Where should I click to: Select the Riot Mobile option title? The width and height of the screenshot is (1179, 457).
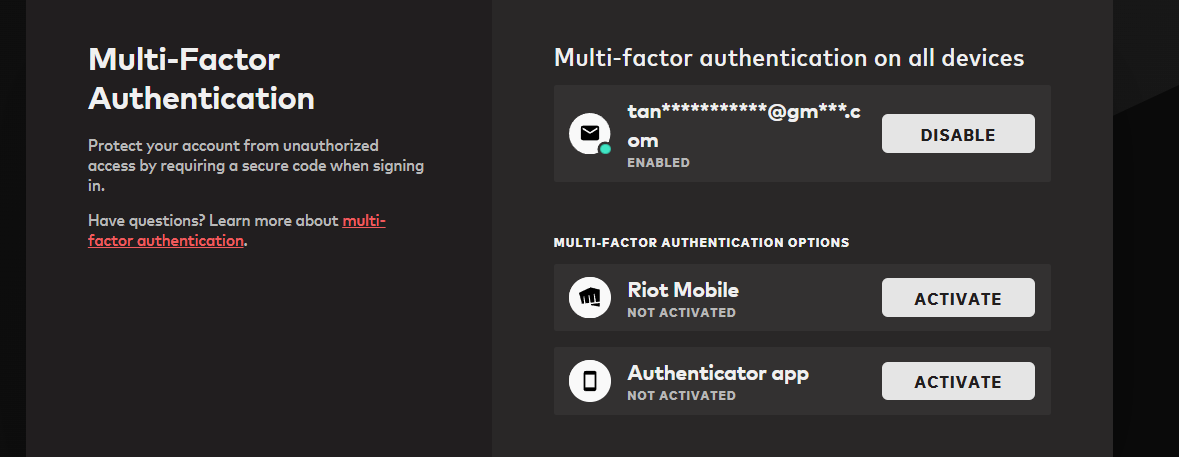[x=682, y=290]
